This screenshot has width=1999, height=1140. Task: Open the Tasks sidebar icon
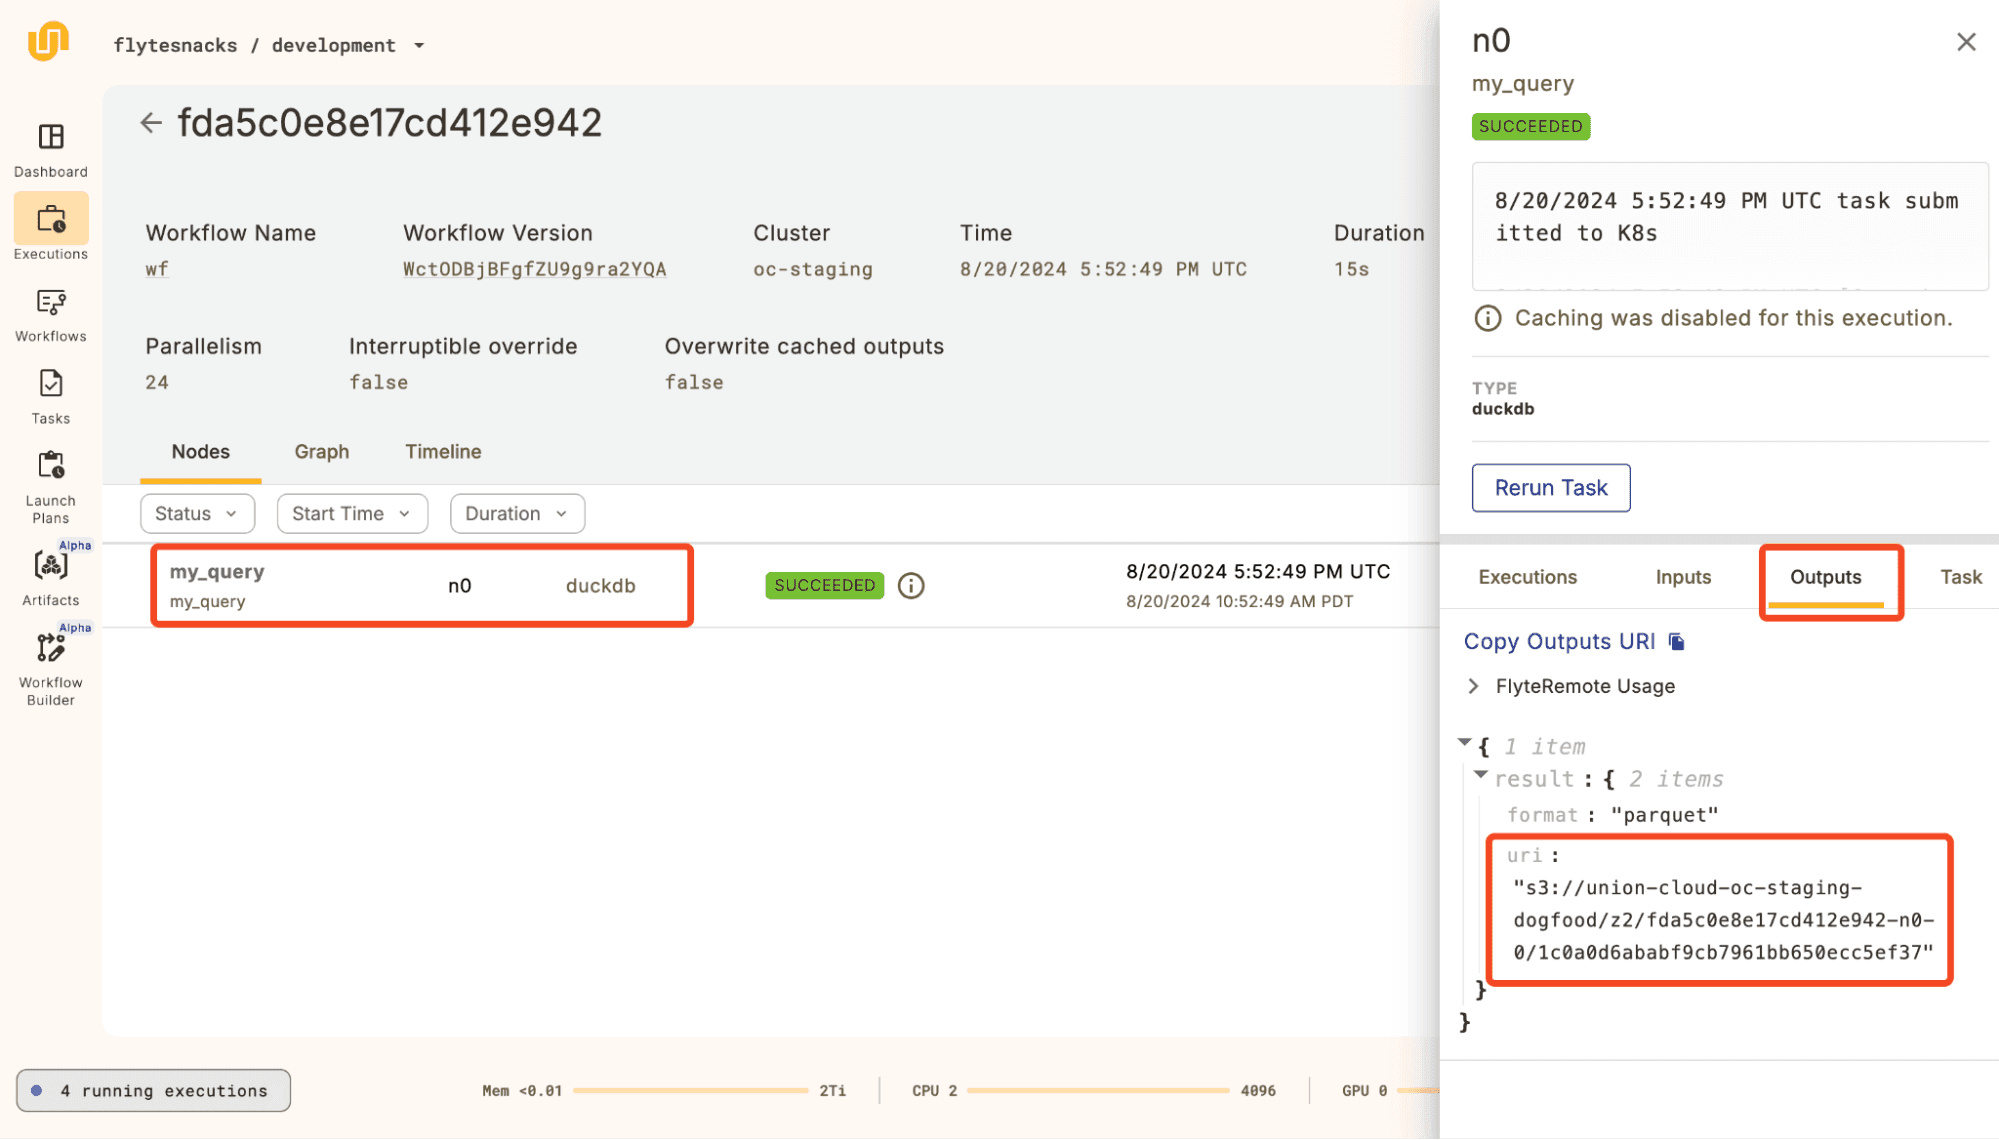pos(51,385)
